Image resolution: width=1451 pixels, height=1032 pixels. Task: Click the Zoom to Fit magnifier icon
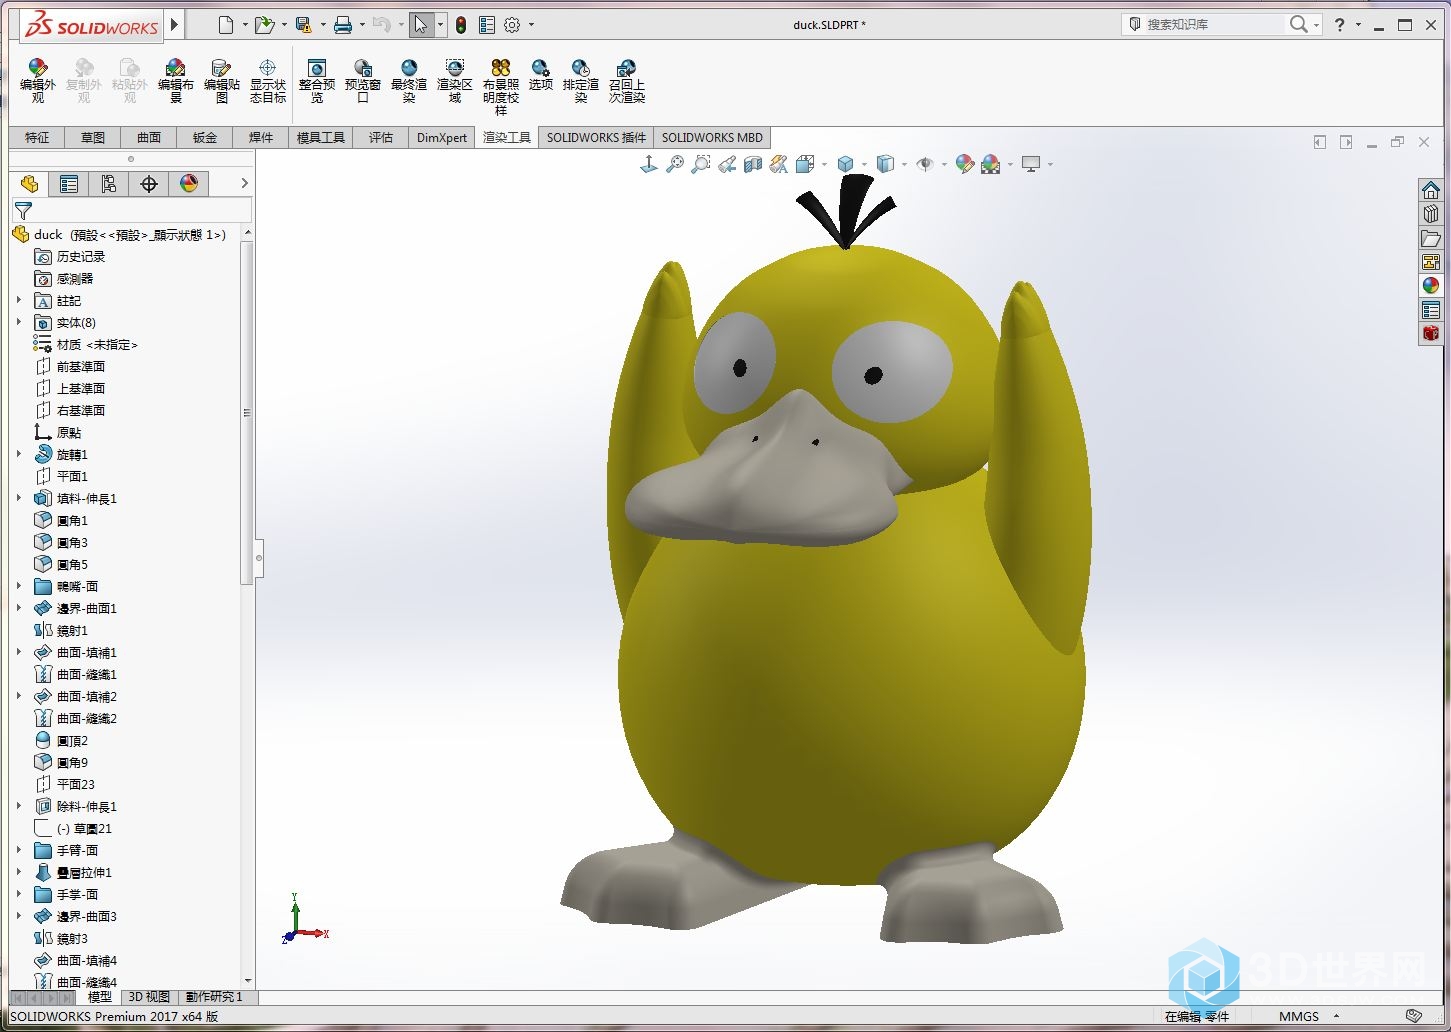675,164
